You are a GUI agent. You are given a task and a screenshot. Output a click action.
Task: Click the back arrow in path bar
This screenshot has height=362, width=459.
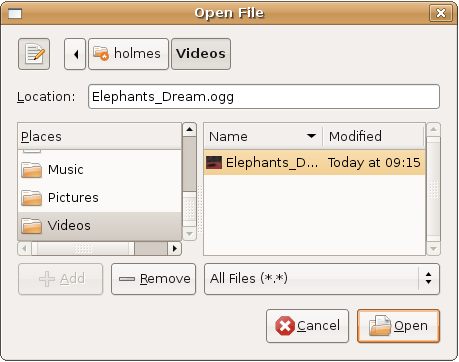coord(75,54)
